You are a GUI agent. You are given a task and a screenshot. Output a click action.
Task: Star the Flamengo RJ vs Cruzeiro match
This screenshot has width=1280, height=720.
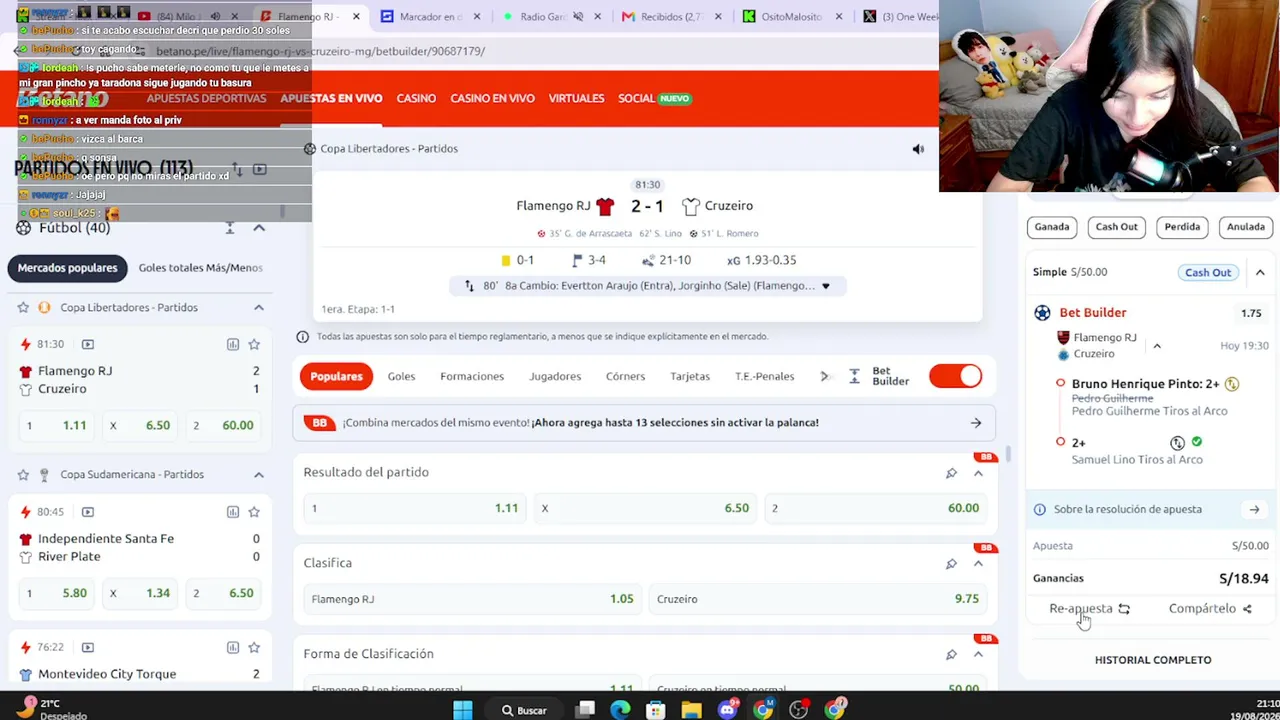point(254,344)
